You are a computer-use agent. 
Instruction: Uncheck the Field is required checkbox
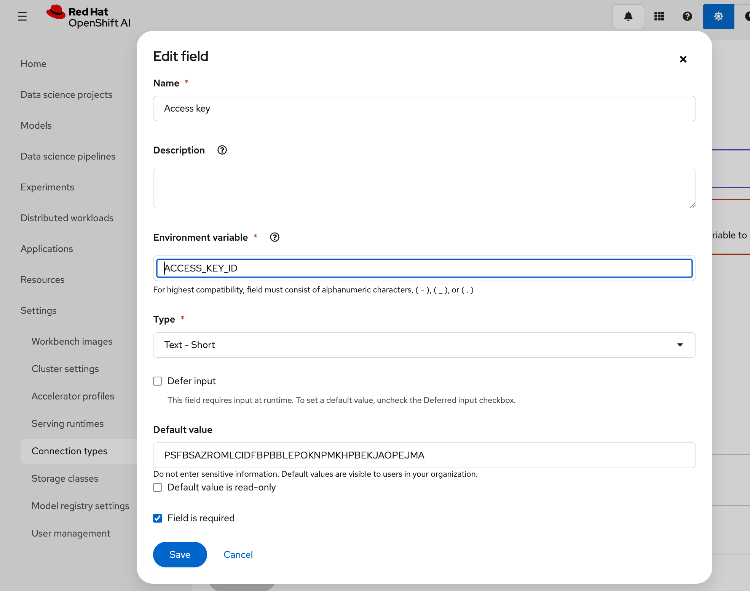coord(158,518)
